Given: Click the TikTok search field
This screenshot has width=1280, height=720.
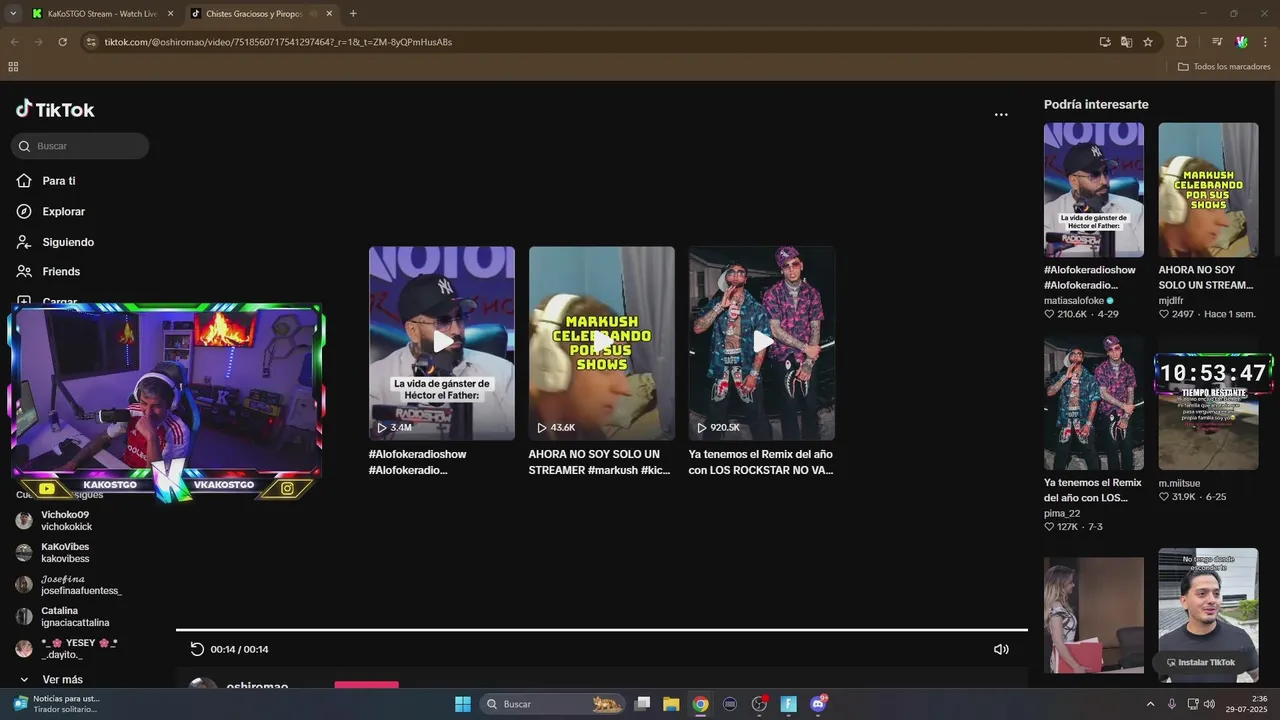Looking at the screenshot, I should [x=80, y=146].
